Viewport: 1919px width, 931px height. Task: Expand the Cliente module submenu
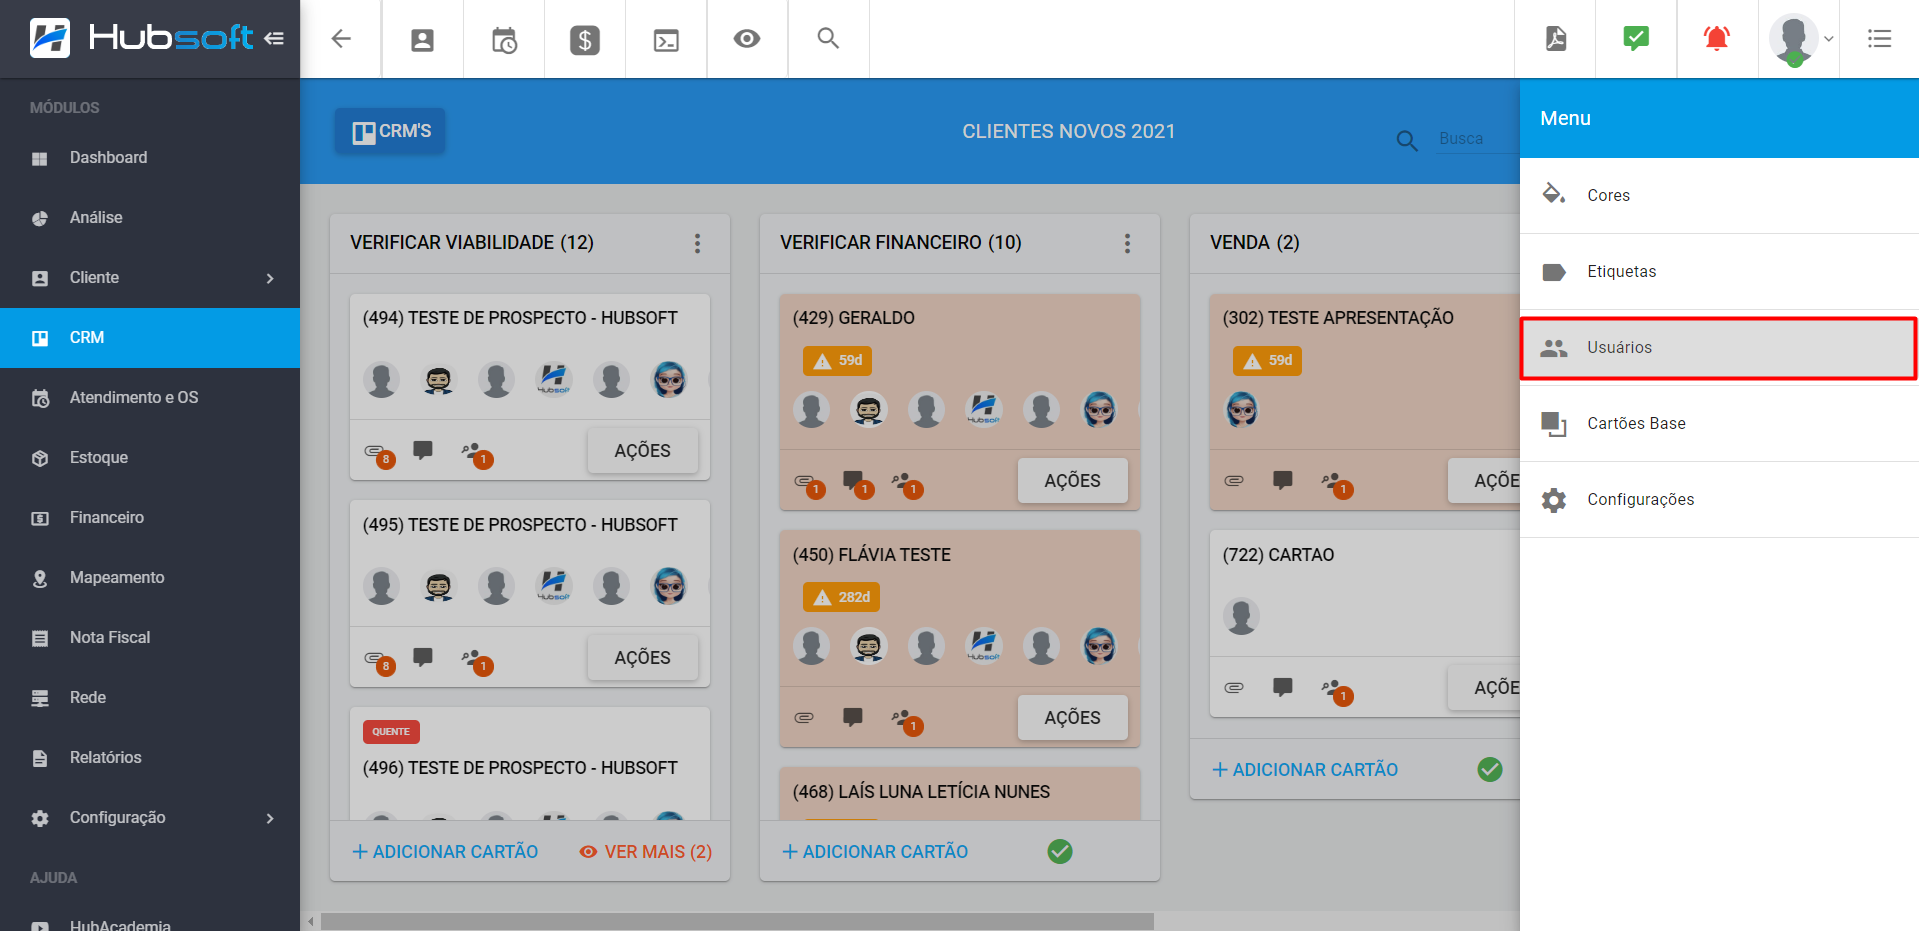click(x=269, y=278)
